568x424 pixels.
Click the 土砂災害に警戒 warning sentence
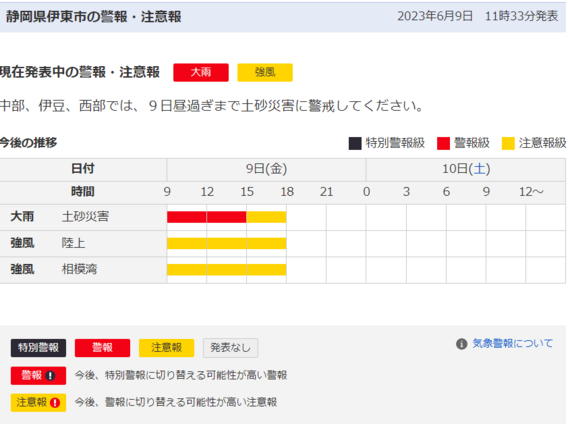pos(211,106)
